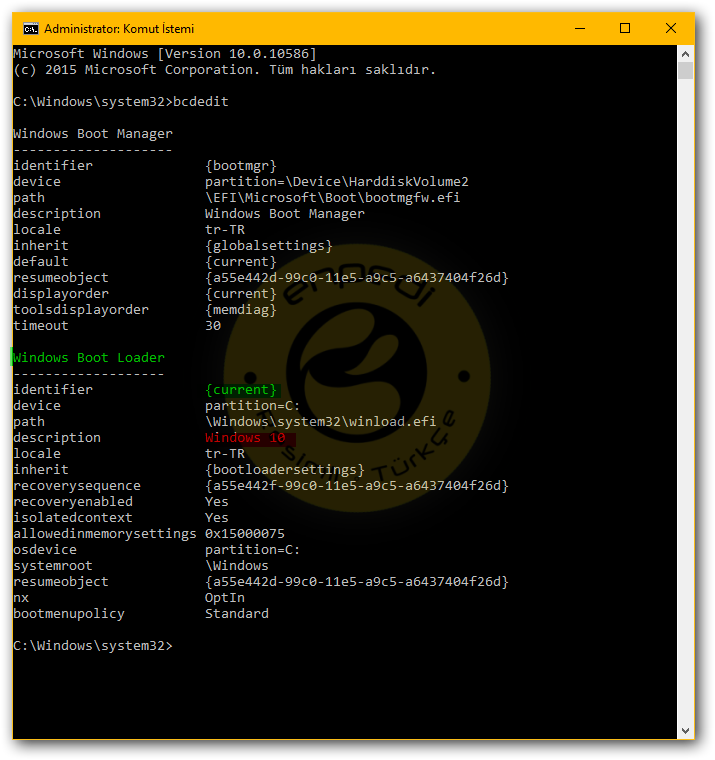Click the recoverysequence GUID value
The height and width of the screenshot is (760, 715).
356,486
